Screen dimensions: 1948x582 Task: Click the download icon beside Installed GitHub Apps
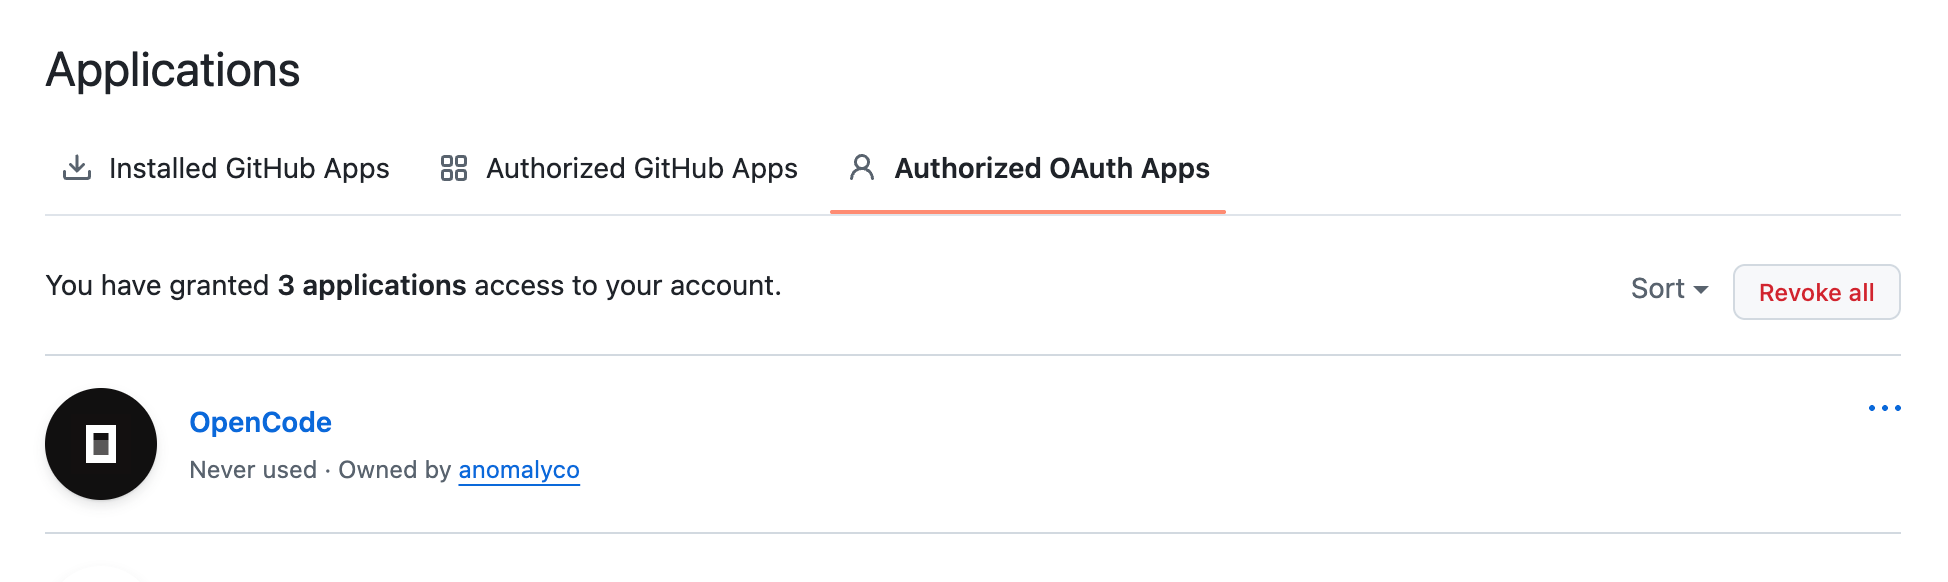pos(77,168)
